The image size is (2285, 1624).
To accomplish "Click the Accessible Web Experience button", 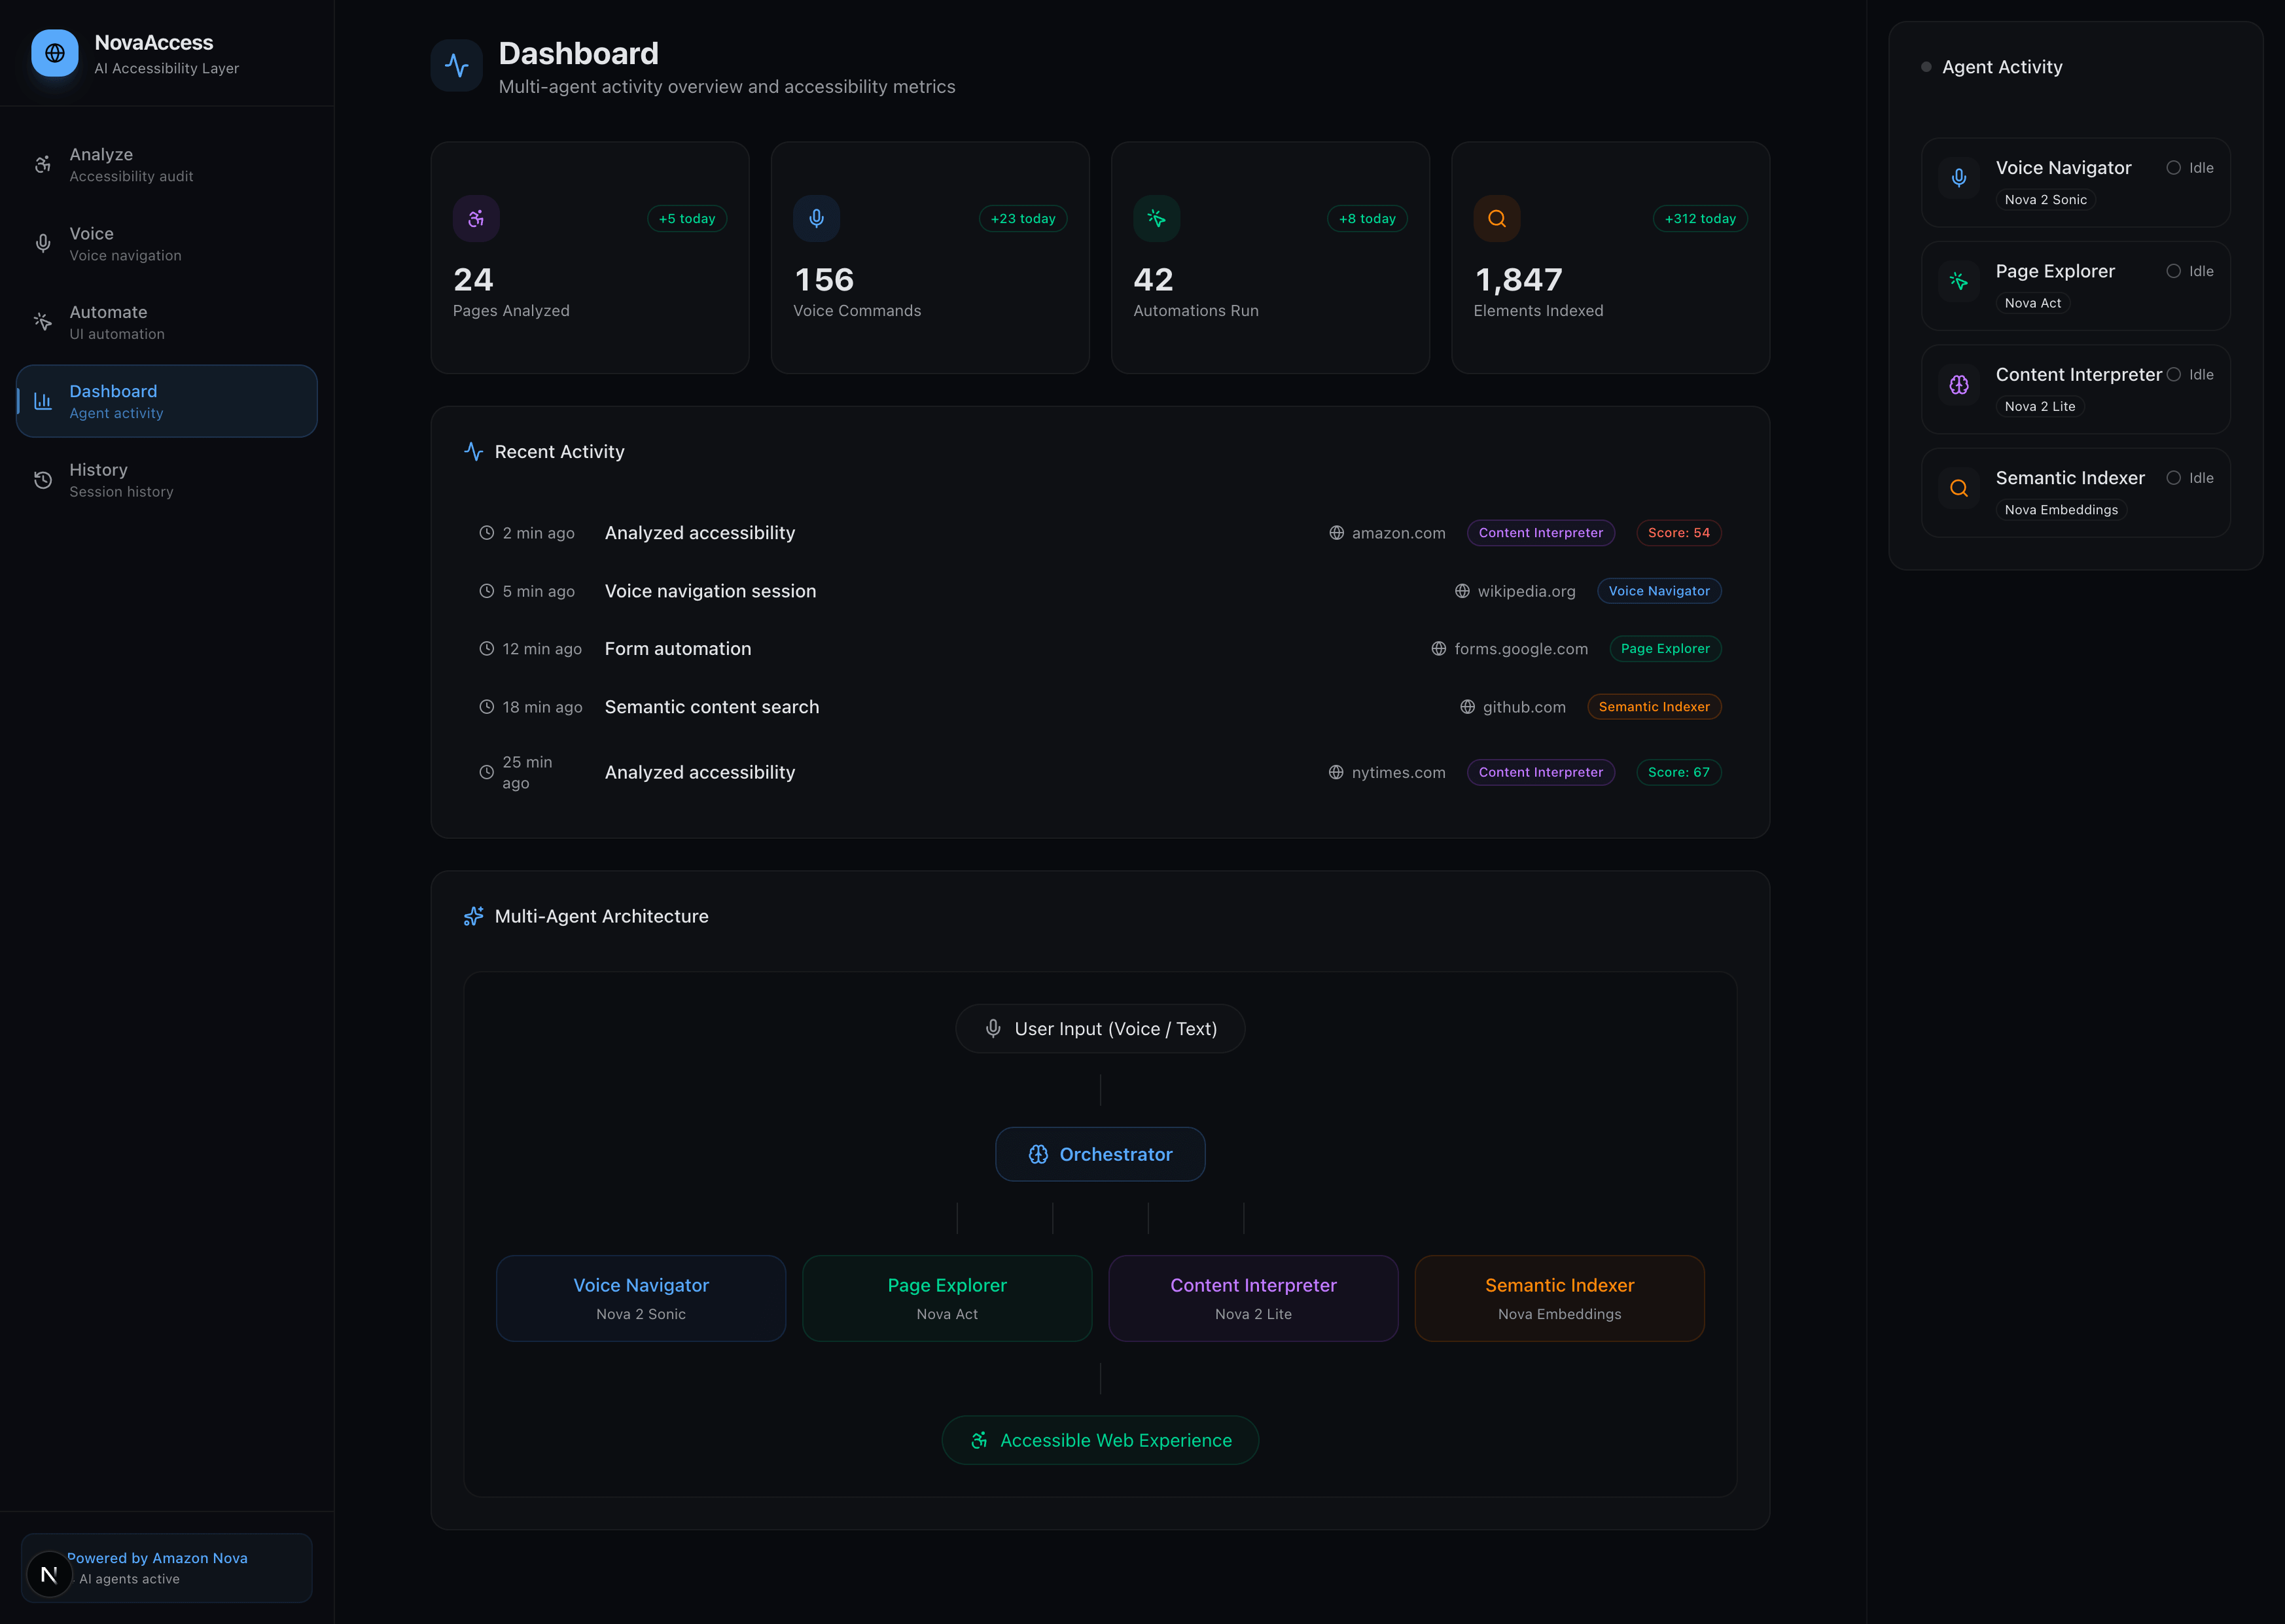I will click(x=1100, y=1440).
